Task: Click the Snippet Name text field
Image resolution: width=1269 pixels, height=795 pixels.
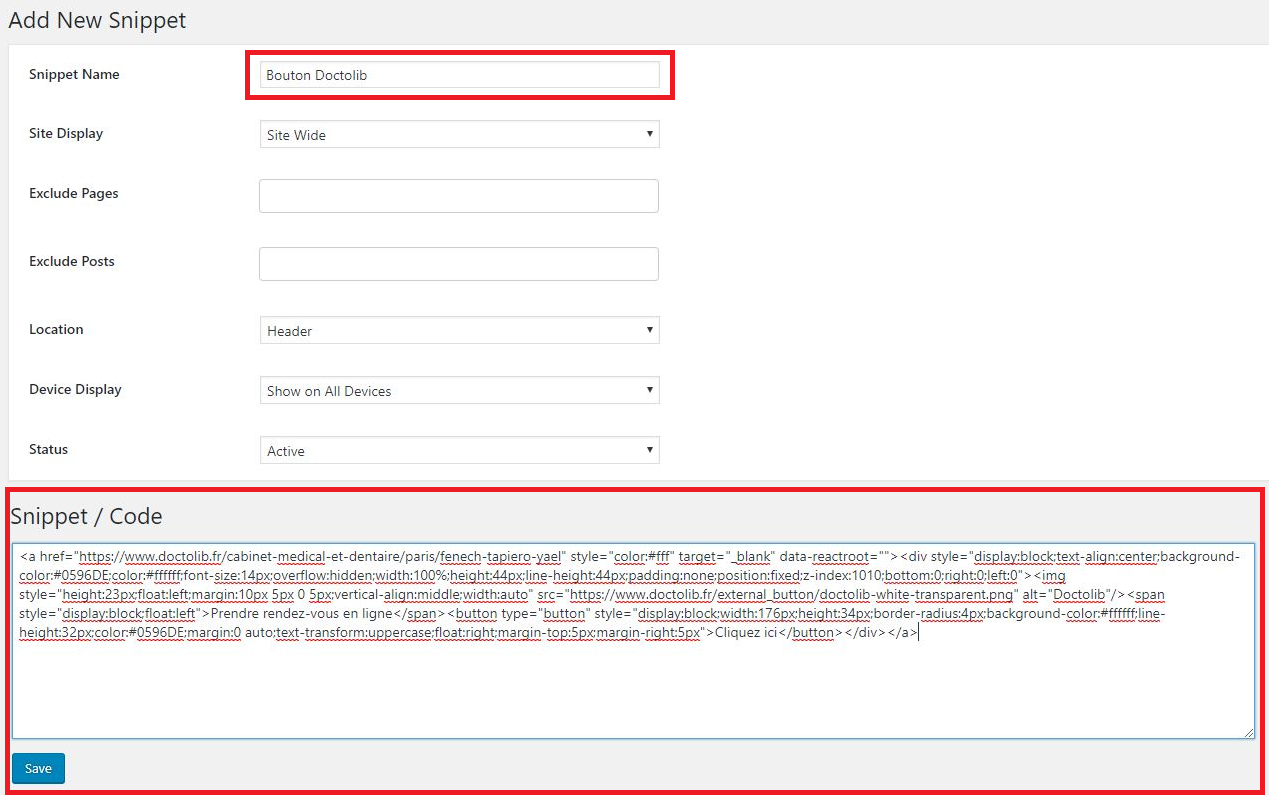Action: (x=459, y=75)
